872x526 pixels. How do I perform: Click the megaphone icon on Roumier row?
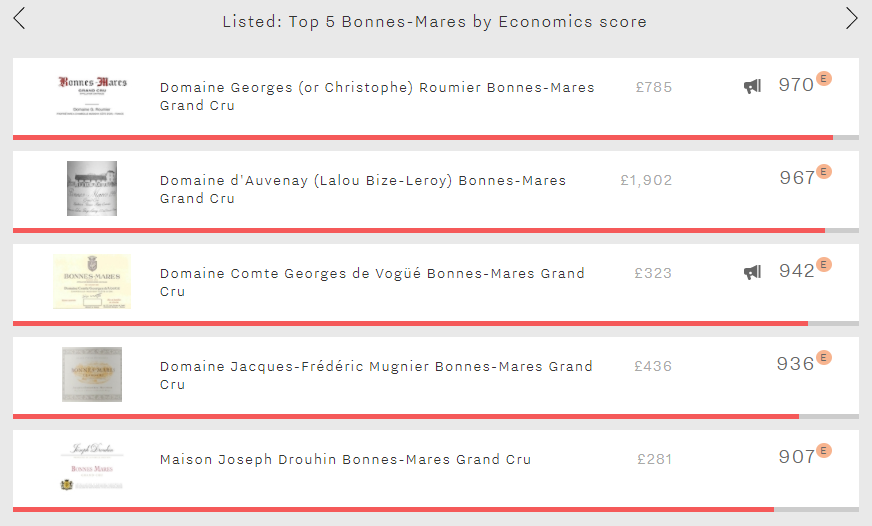tap(752, 86)
